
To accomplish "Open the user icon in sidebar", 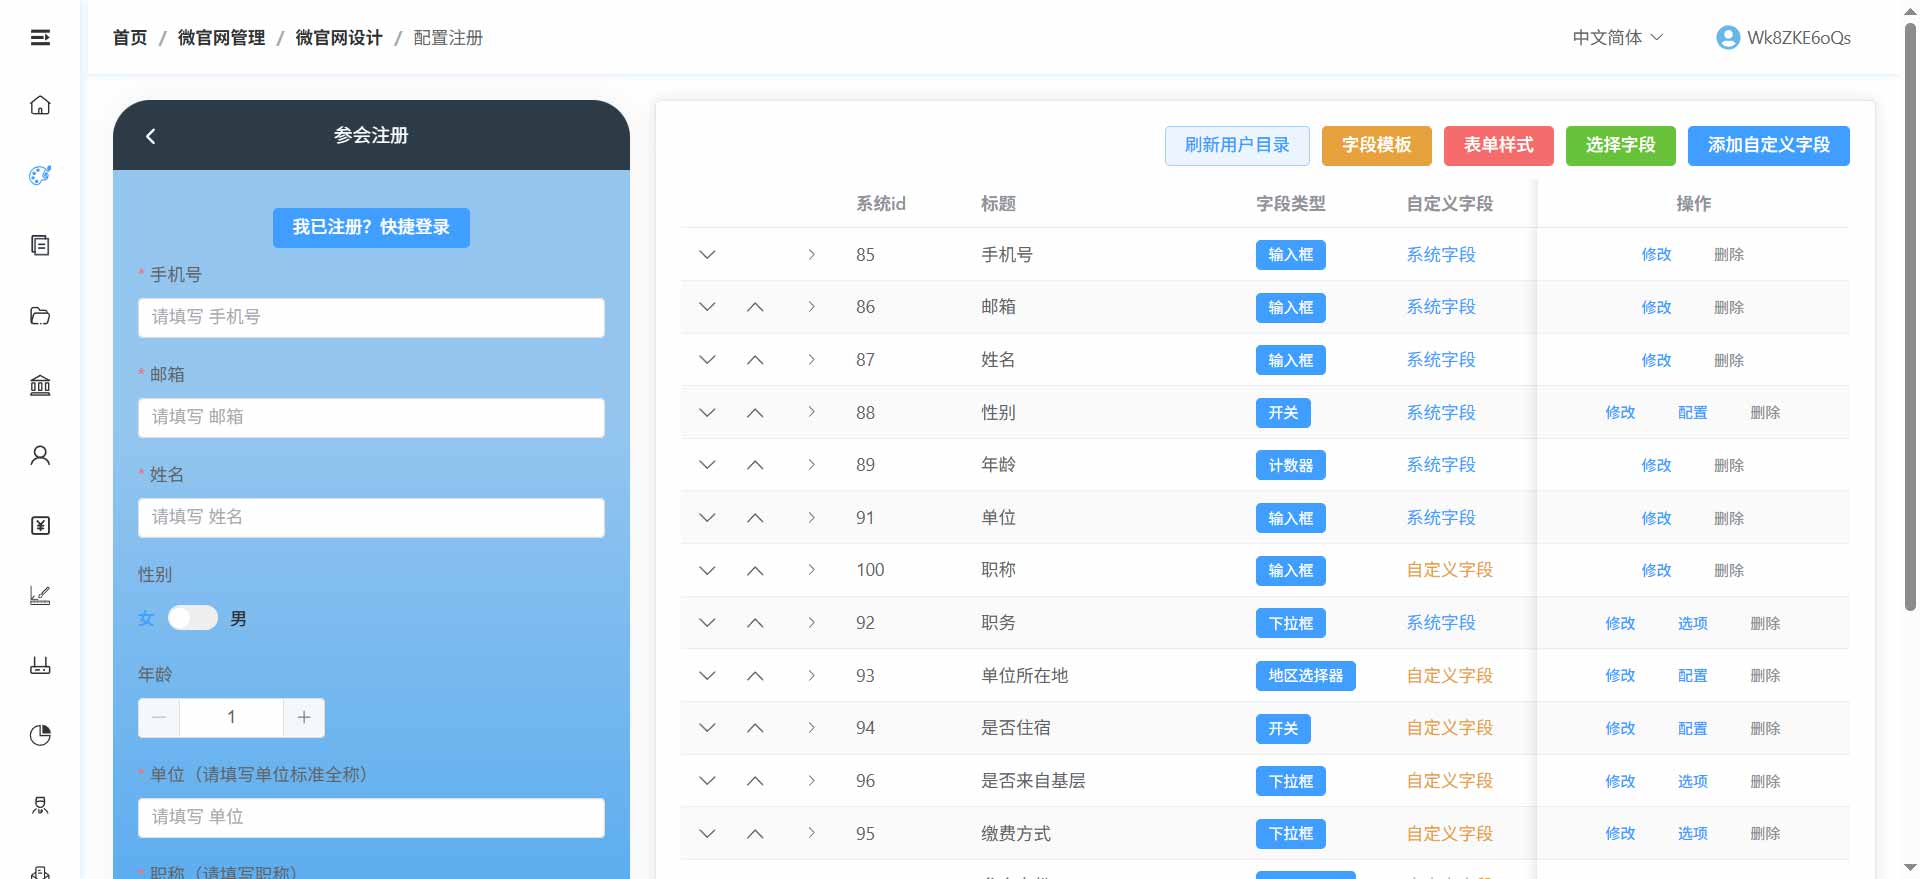I will [x=40, y=455].
